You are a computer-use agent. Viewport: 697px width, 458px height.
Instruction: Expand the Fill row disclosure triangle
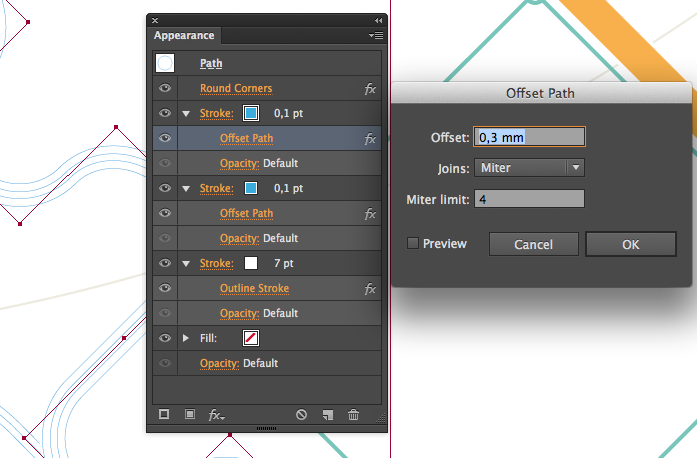coord(186,339)
